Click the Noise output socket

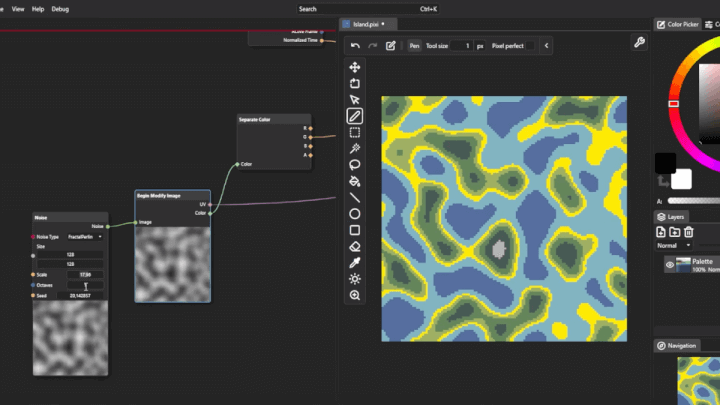108,226
